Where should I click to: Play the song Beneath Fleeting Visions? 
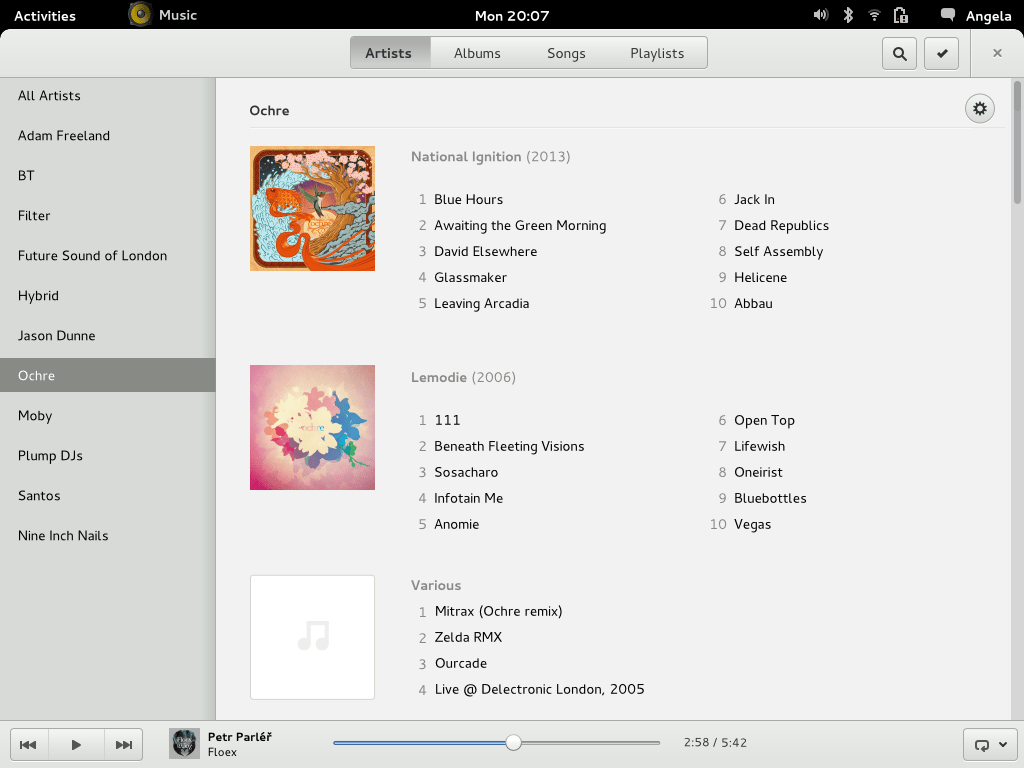pyautogui.click(x=508, y=446)
